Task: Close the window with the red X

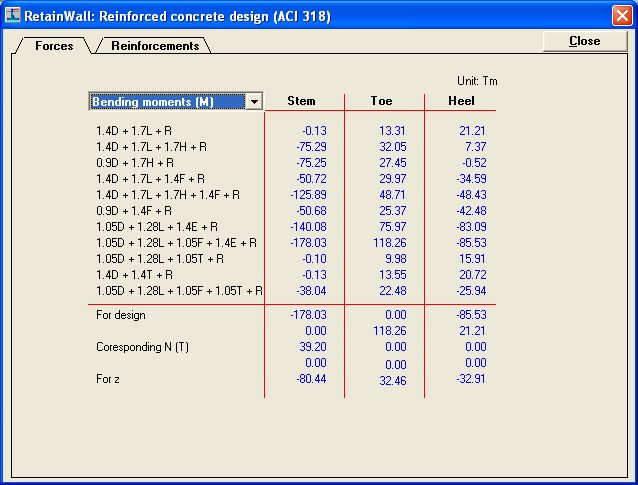Action: coord(622,16)
